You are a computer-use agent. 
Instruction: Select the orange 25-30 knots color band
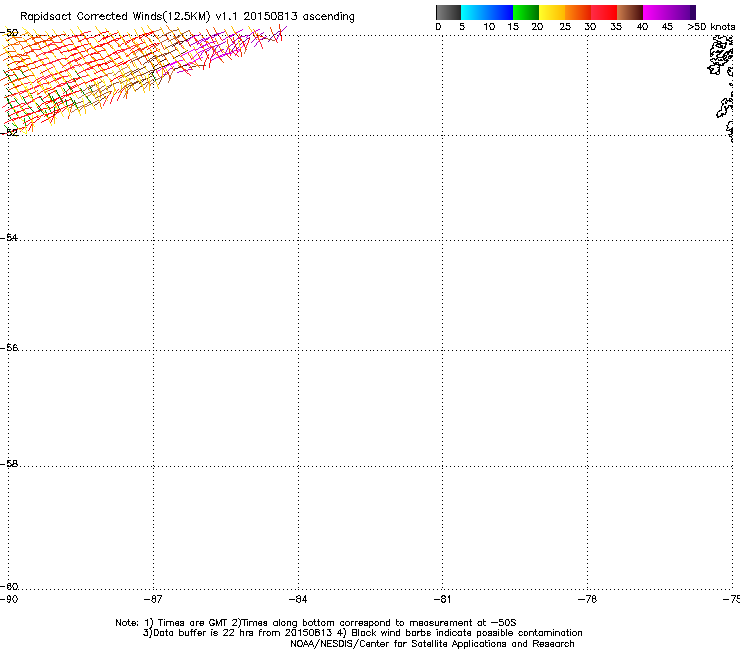(x=578, y=12)
